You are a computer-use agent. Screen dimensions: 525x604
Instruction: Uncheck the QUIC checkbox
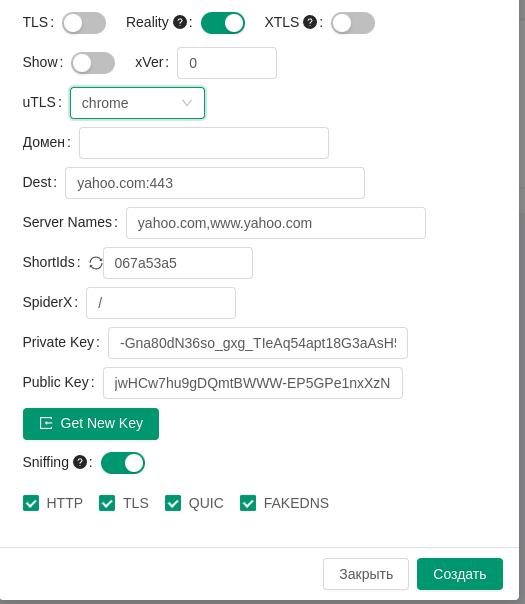173,503
